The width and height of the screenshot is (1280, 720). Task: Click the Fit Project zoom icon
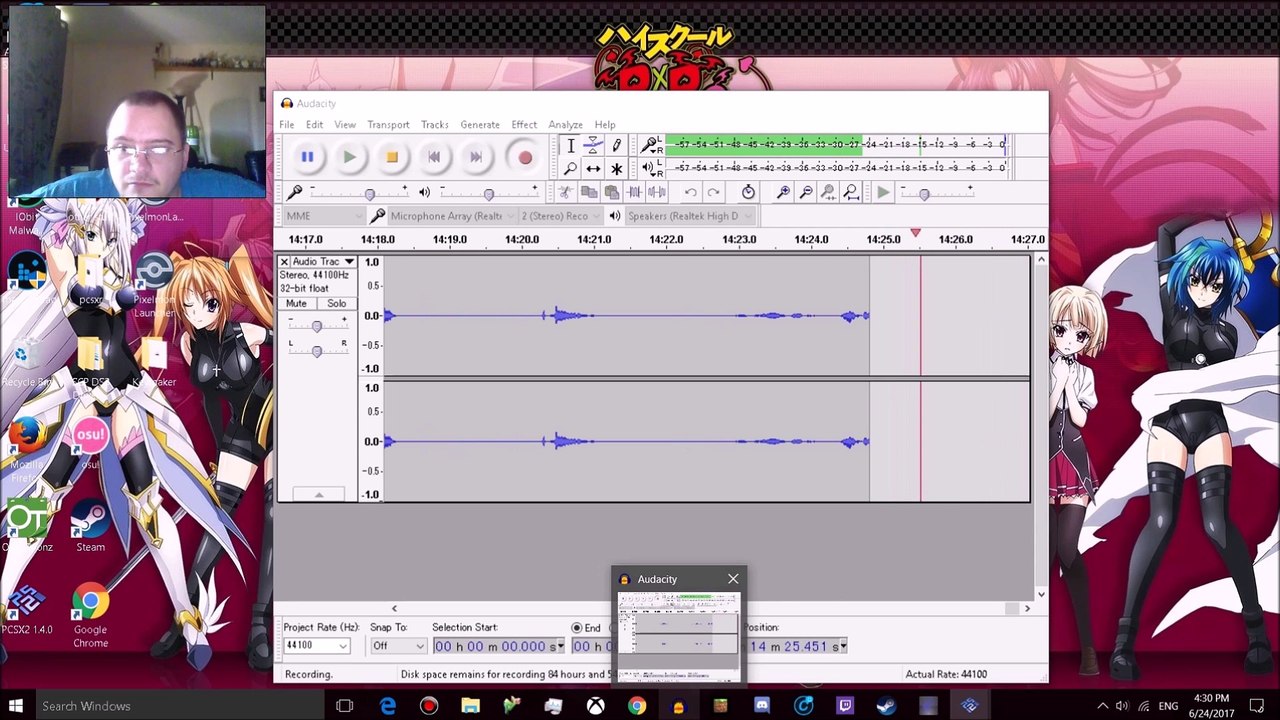point(851,192)
